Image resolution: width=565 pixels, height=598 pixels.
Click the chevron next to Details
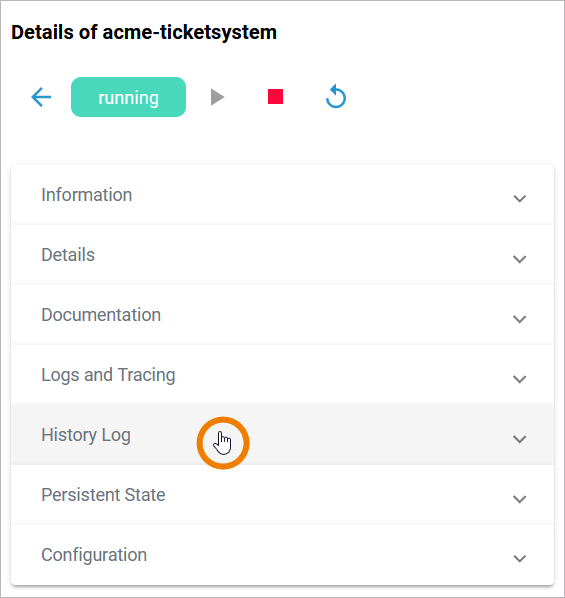coord(520,259)
